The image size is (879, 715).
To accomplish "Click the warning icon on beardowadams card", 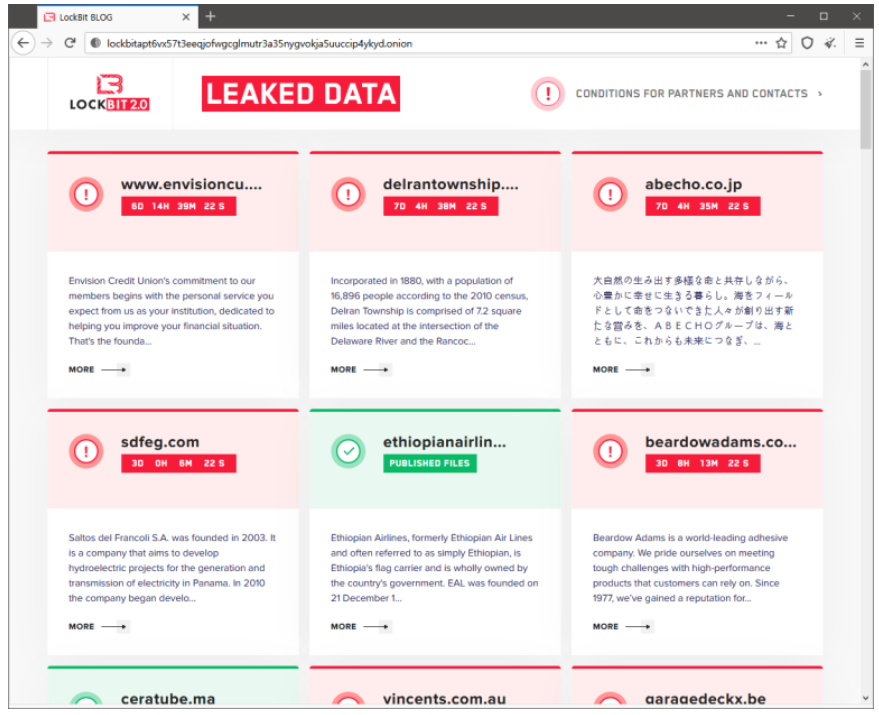I will (x=610, y=451).
